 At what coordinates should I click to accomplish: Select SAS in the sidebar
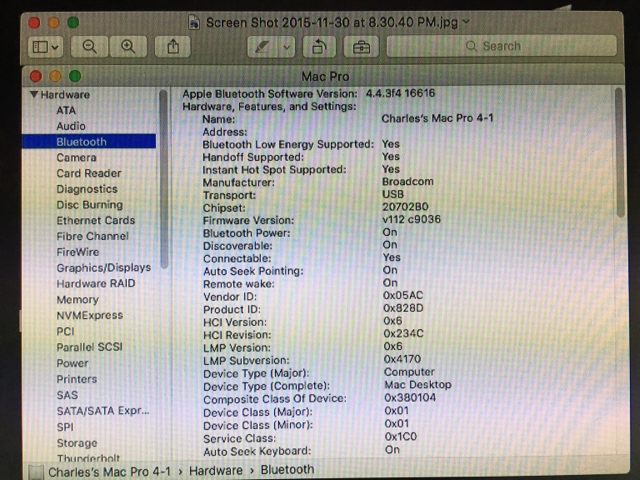click(67, 395)
